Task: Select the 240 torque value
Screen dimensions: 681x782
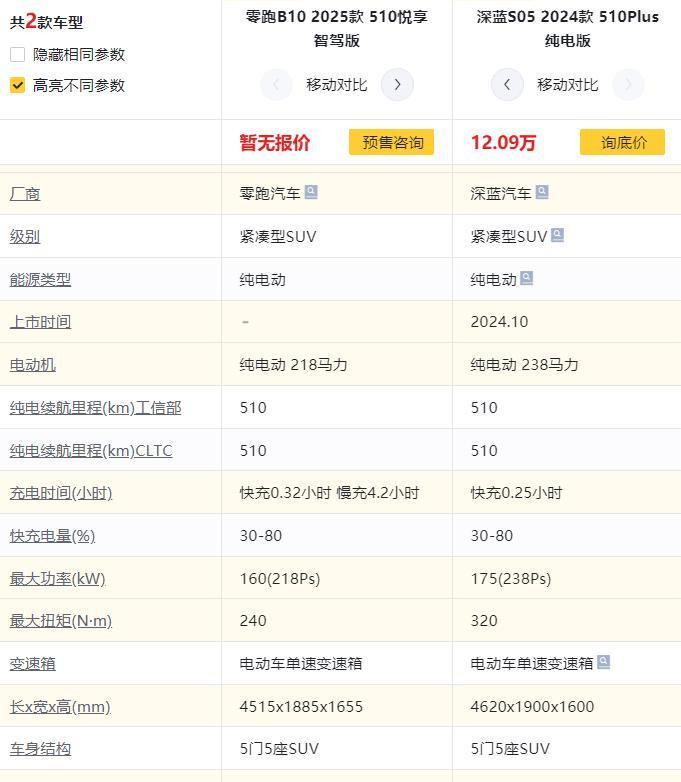Action: click(253, 621)
